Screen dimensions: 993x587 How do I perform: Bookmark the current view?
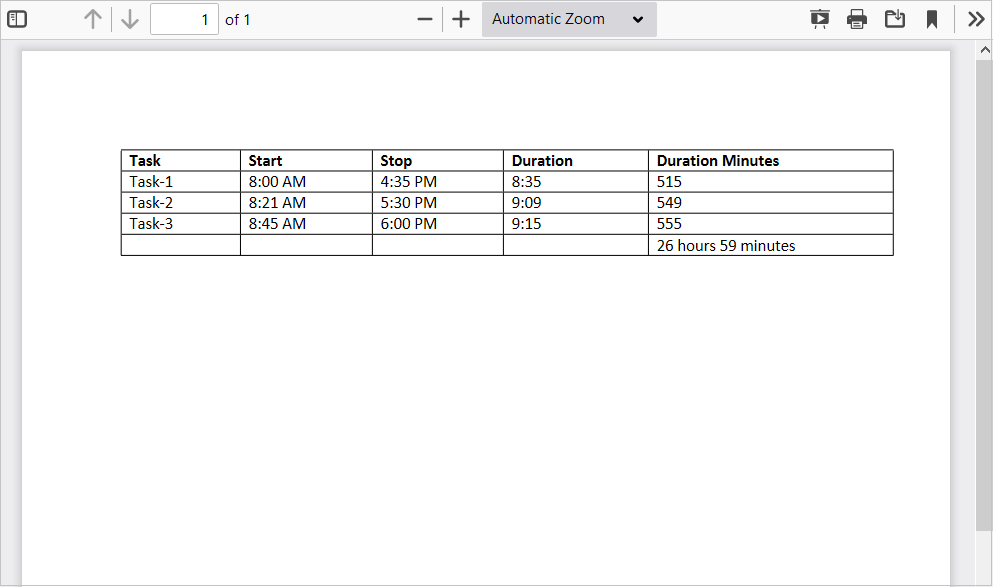(932, 19)
